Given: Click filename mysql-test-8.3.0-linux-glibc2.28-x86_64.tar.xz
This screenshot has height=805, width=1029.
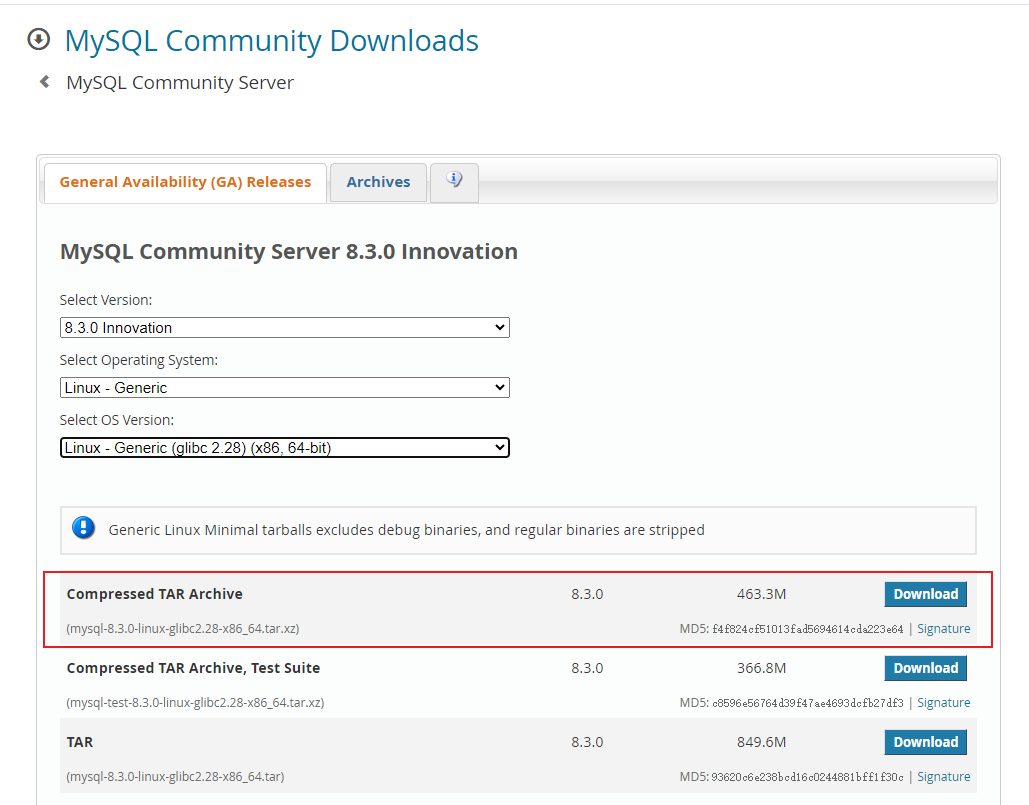Looking at the screenshot, I should [195, 703].
